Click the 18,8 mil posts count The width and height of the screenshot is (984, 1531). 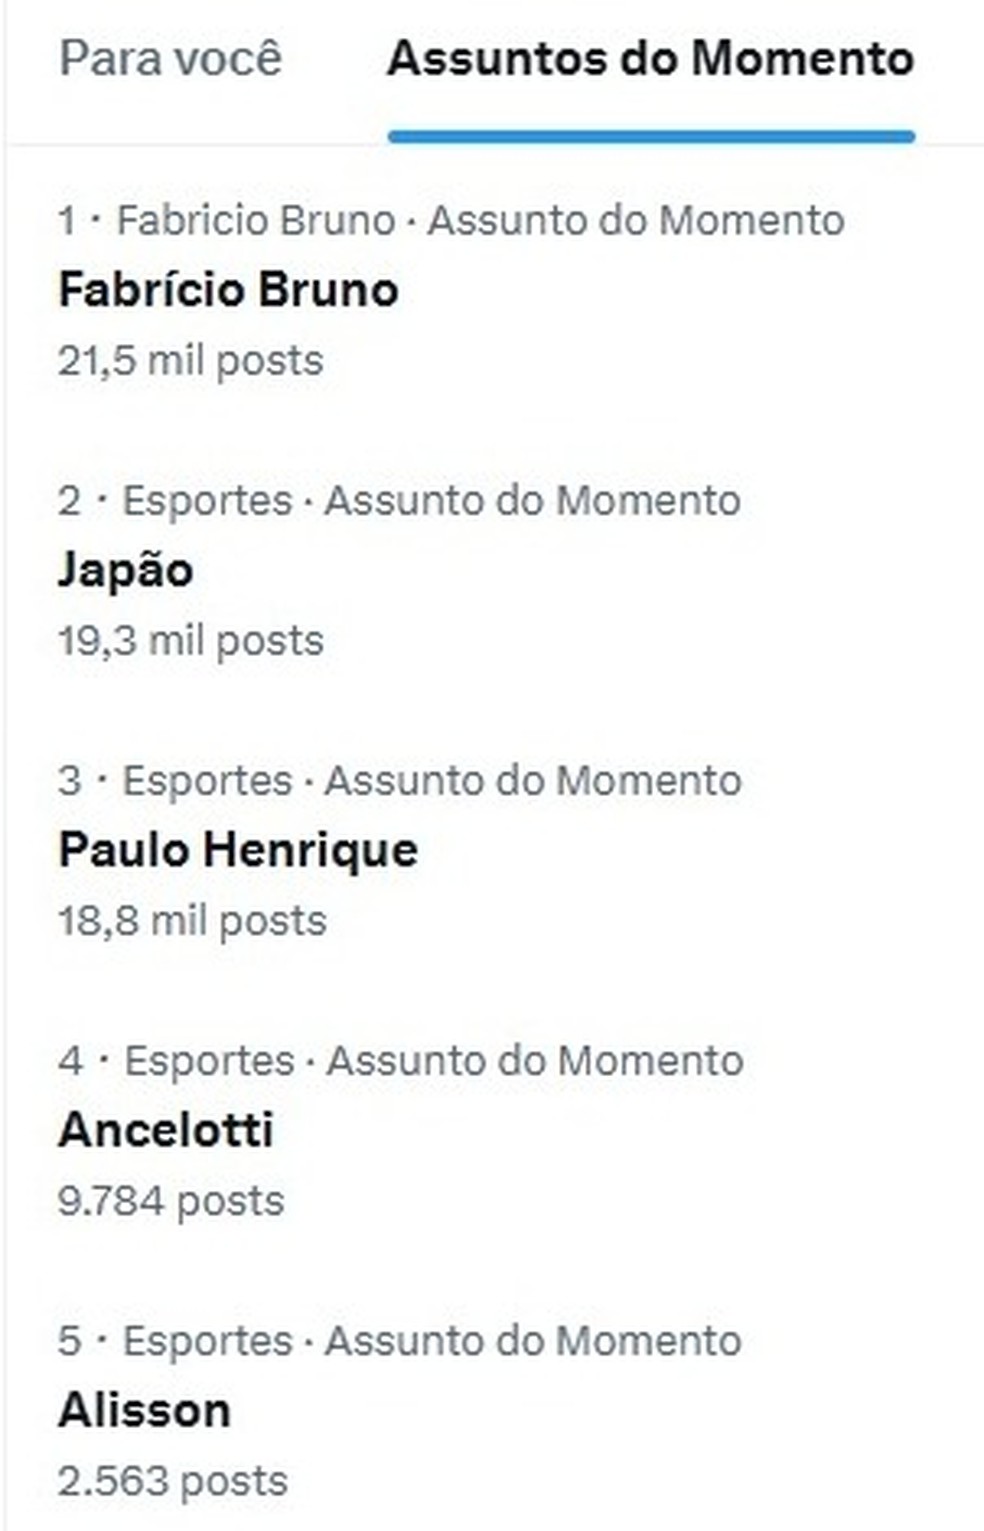point(192,921)
